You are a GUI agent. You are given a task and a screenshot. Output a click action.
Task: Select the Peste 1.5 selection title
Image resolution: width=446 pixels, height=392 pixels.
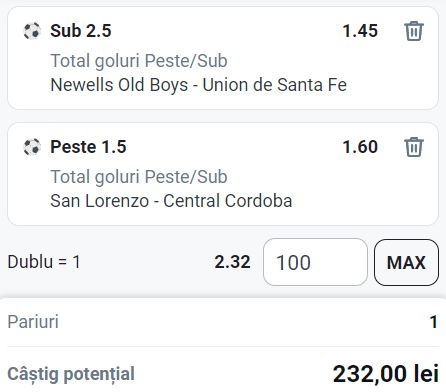(x=88, y=147)
